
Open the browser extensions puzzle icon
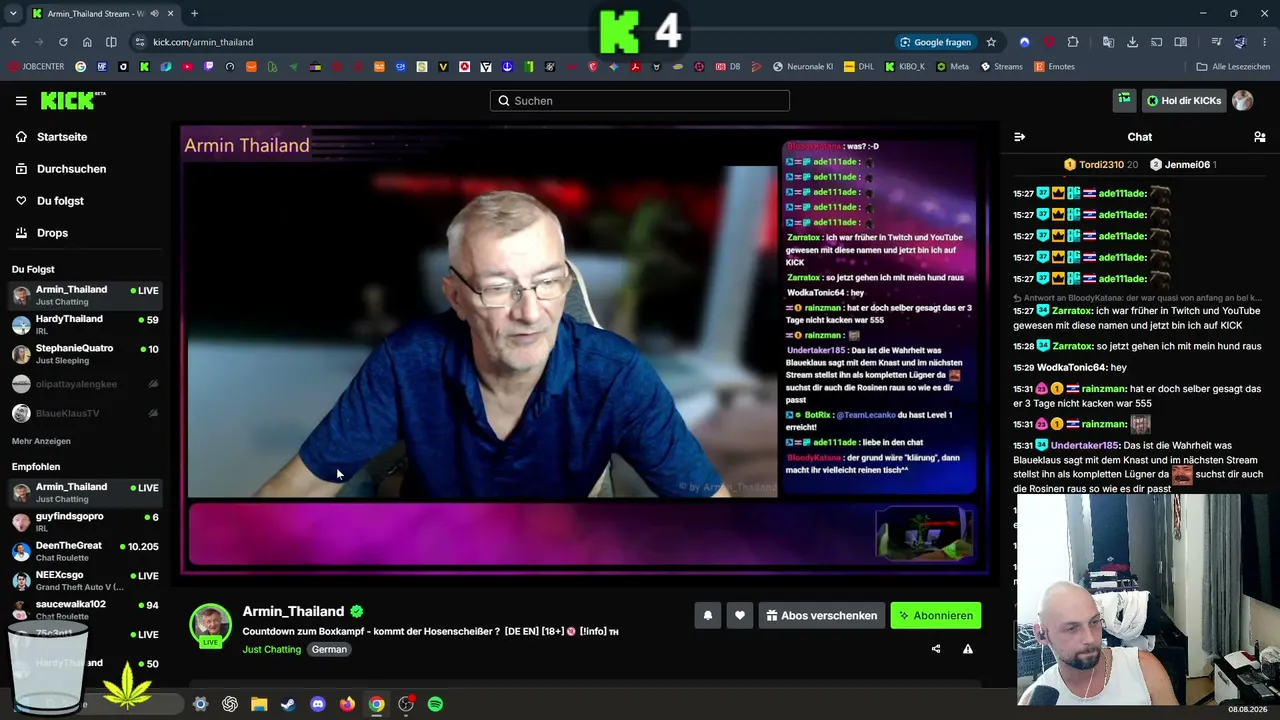pyautogui.click(x=1073, y=42)
